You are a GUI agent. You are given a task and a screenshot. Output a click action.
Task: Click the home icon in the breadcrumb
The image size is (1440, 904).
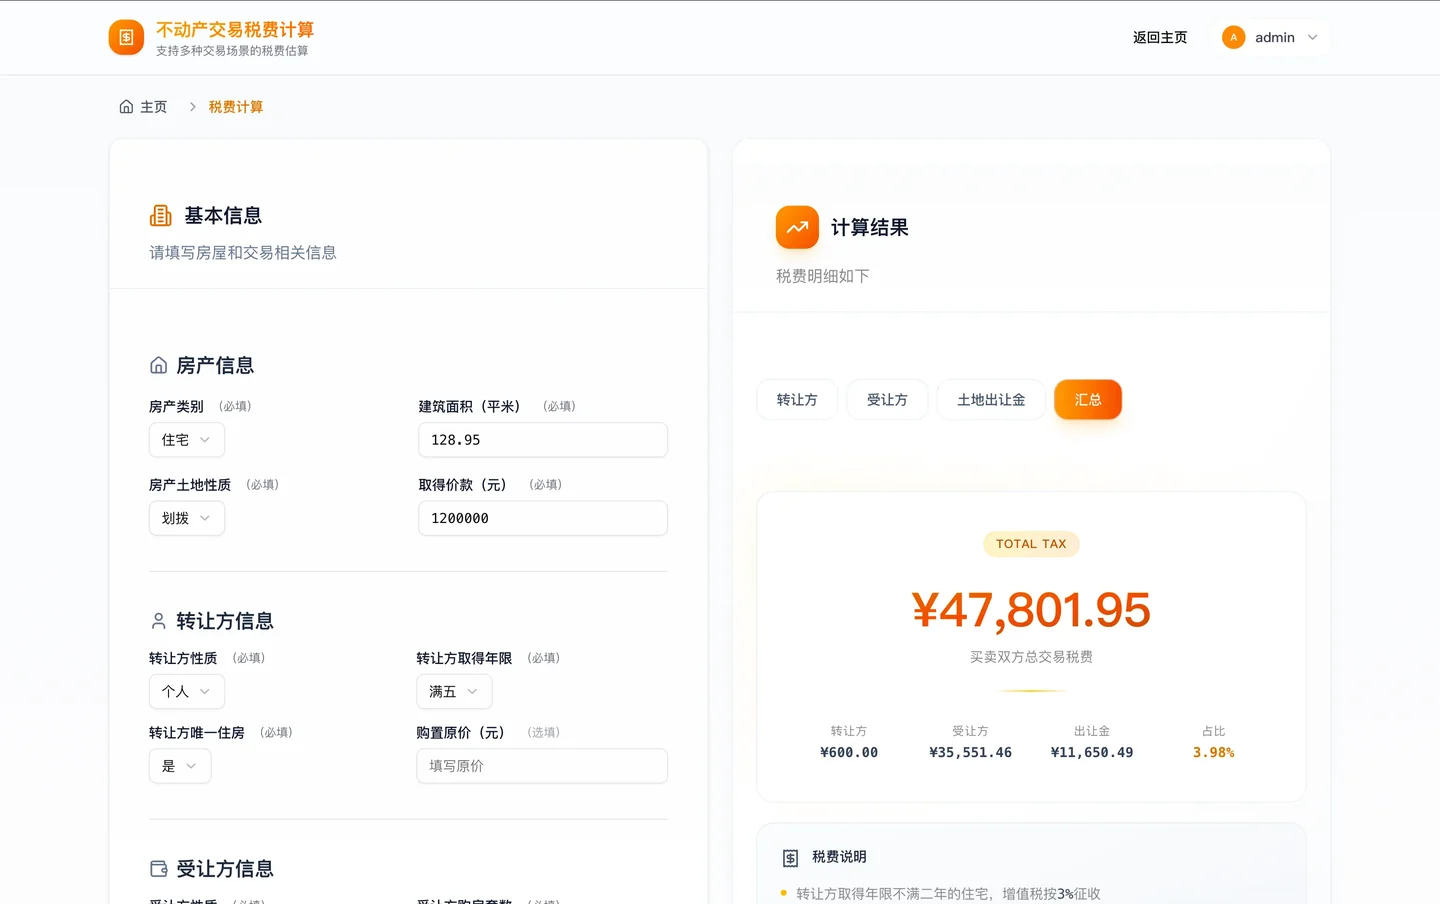click(125, 106)
